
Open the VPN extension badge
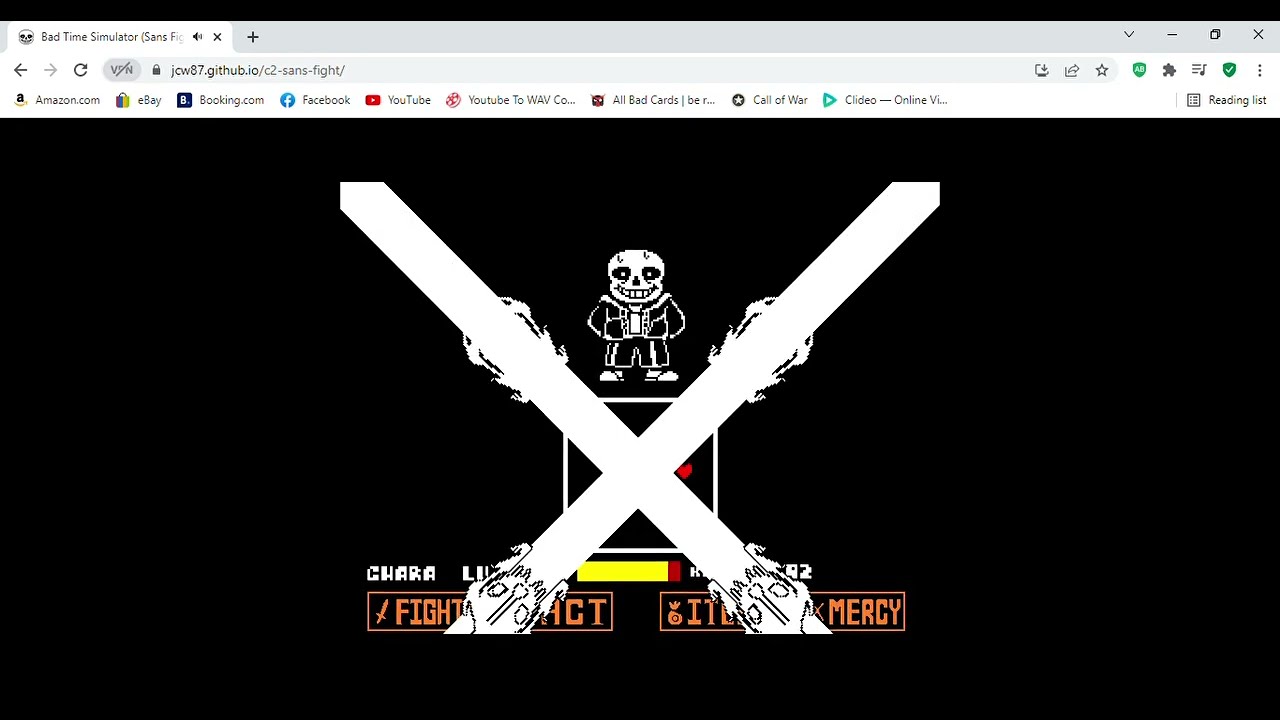[x=122, y=70]
